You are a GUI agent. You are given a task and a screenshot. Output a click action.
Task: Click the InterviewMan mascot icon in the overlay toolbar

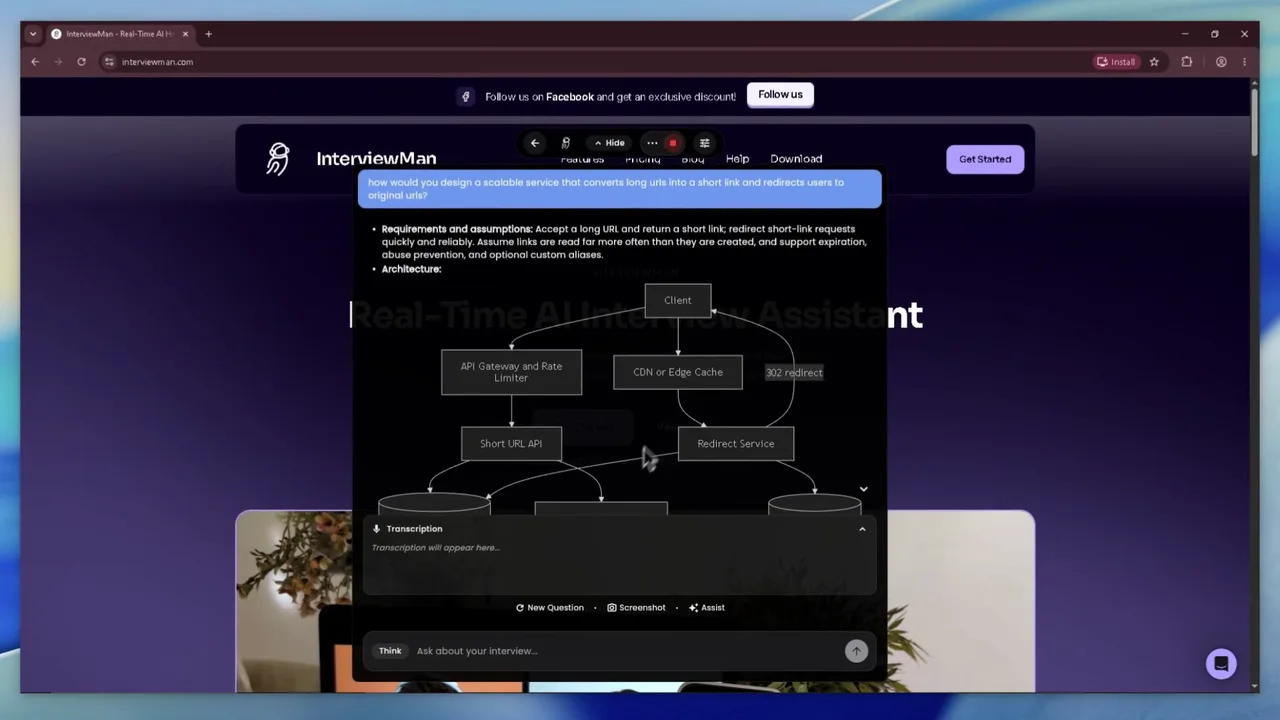(566, 143)
